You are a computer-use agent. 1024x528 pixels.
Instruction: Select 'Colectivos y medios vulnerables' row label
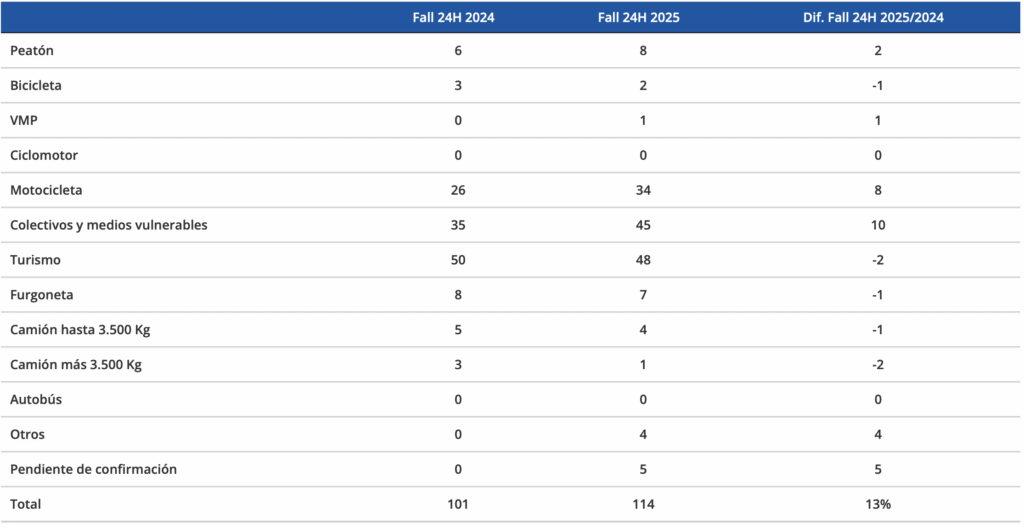pyautogui.click(x=109, y=225)
